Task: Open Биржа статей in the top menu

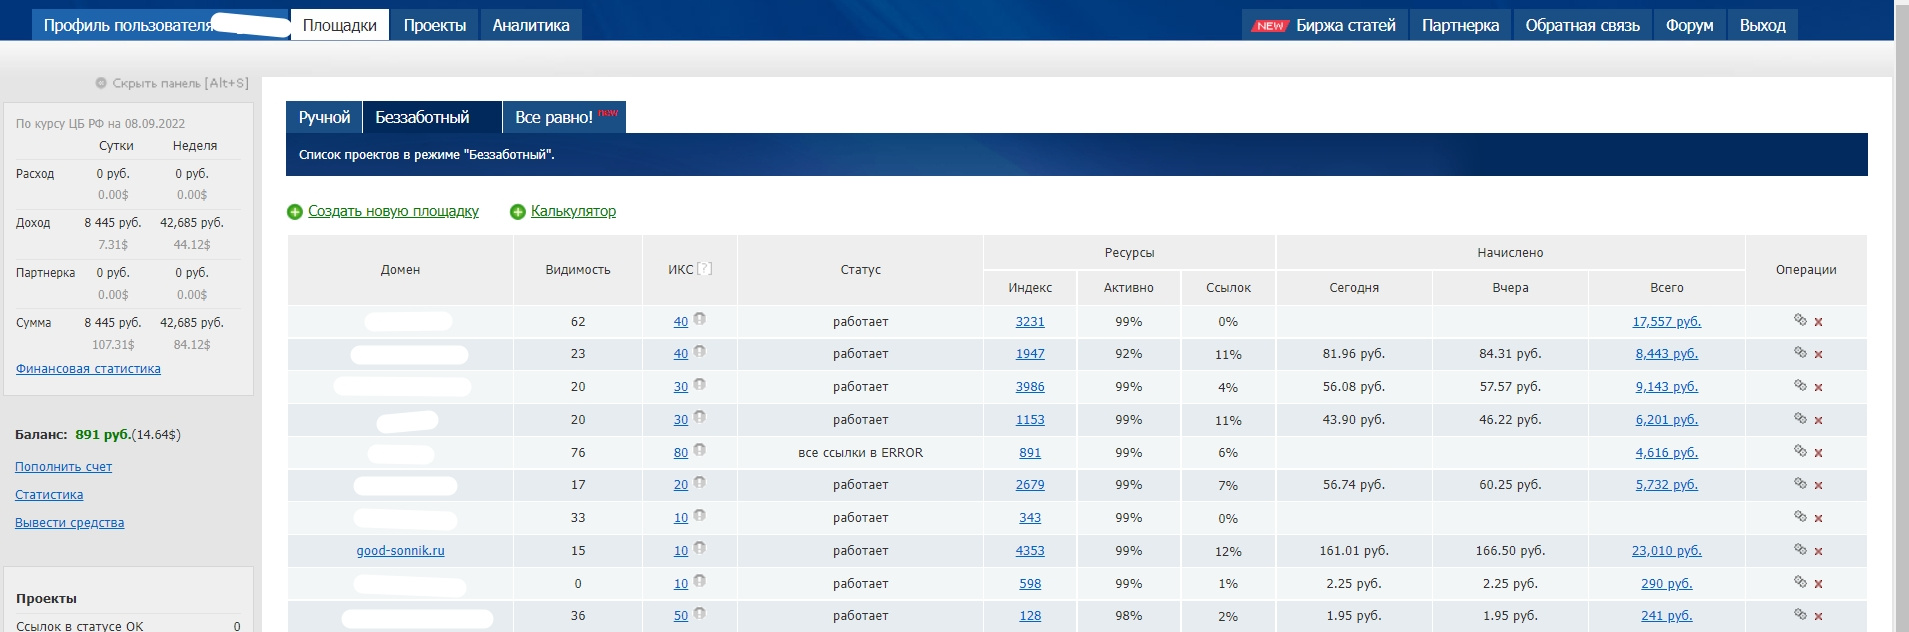Action: [1325, 25]
